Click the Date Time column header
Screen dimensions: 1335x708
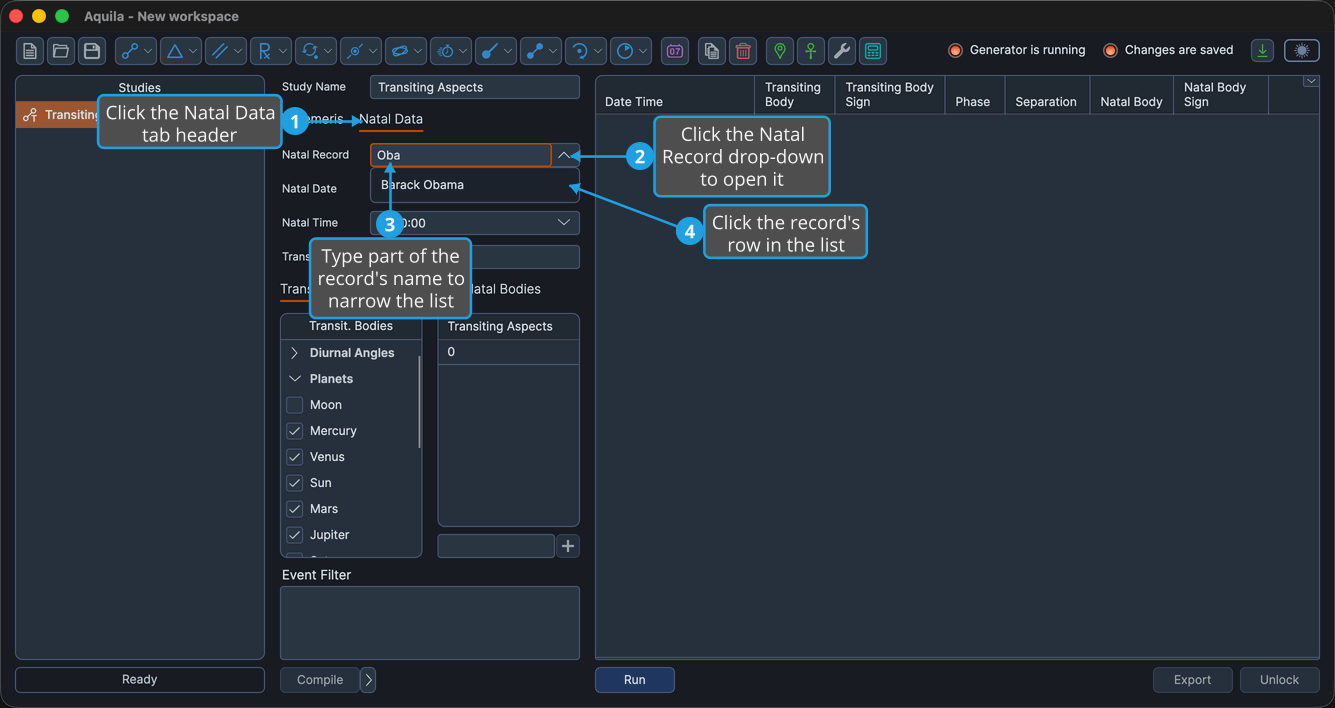coord(674,95)
